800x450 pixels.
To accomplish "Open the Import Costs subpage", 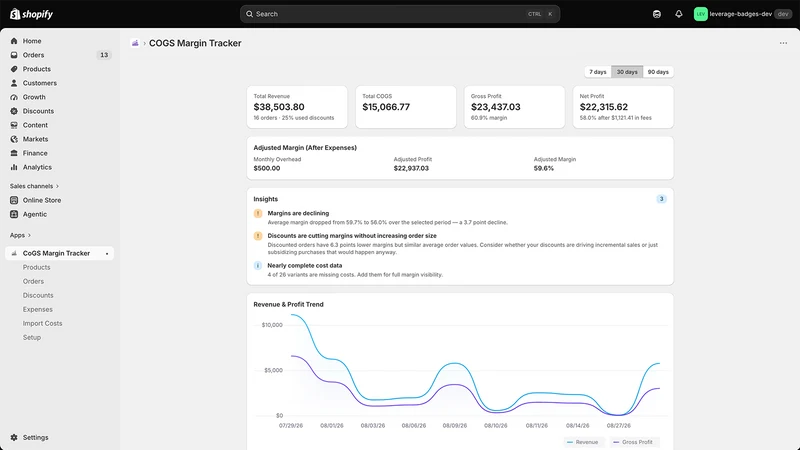I will click(42, 323).
